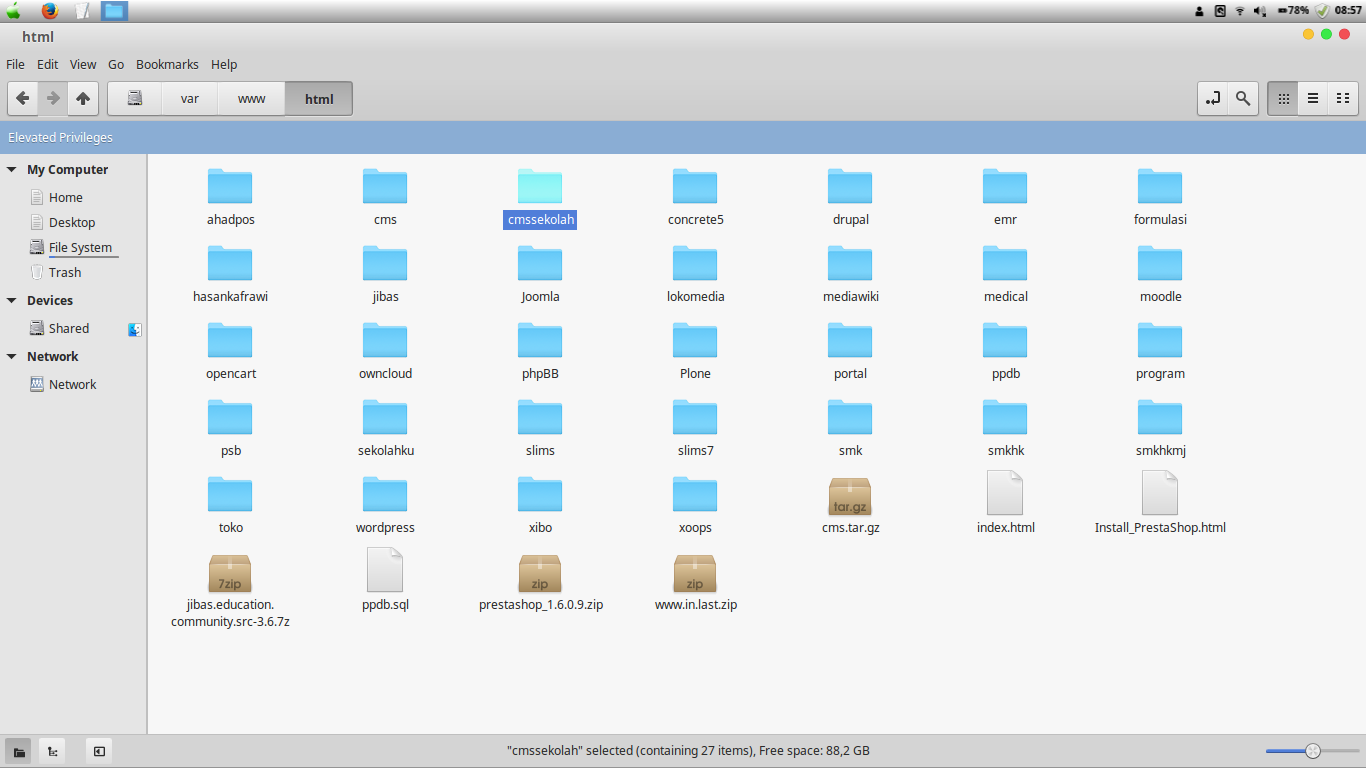Switch to icon view mode
The image size is (1366, 768).
pos(1283,99)
